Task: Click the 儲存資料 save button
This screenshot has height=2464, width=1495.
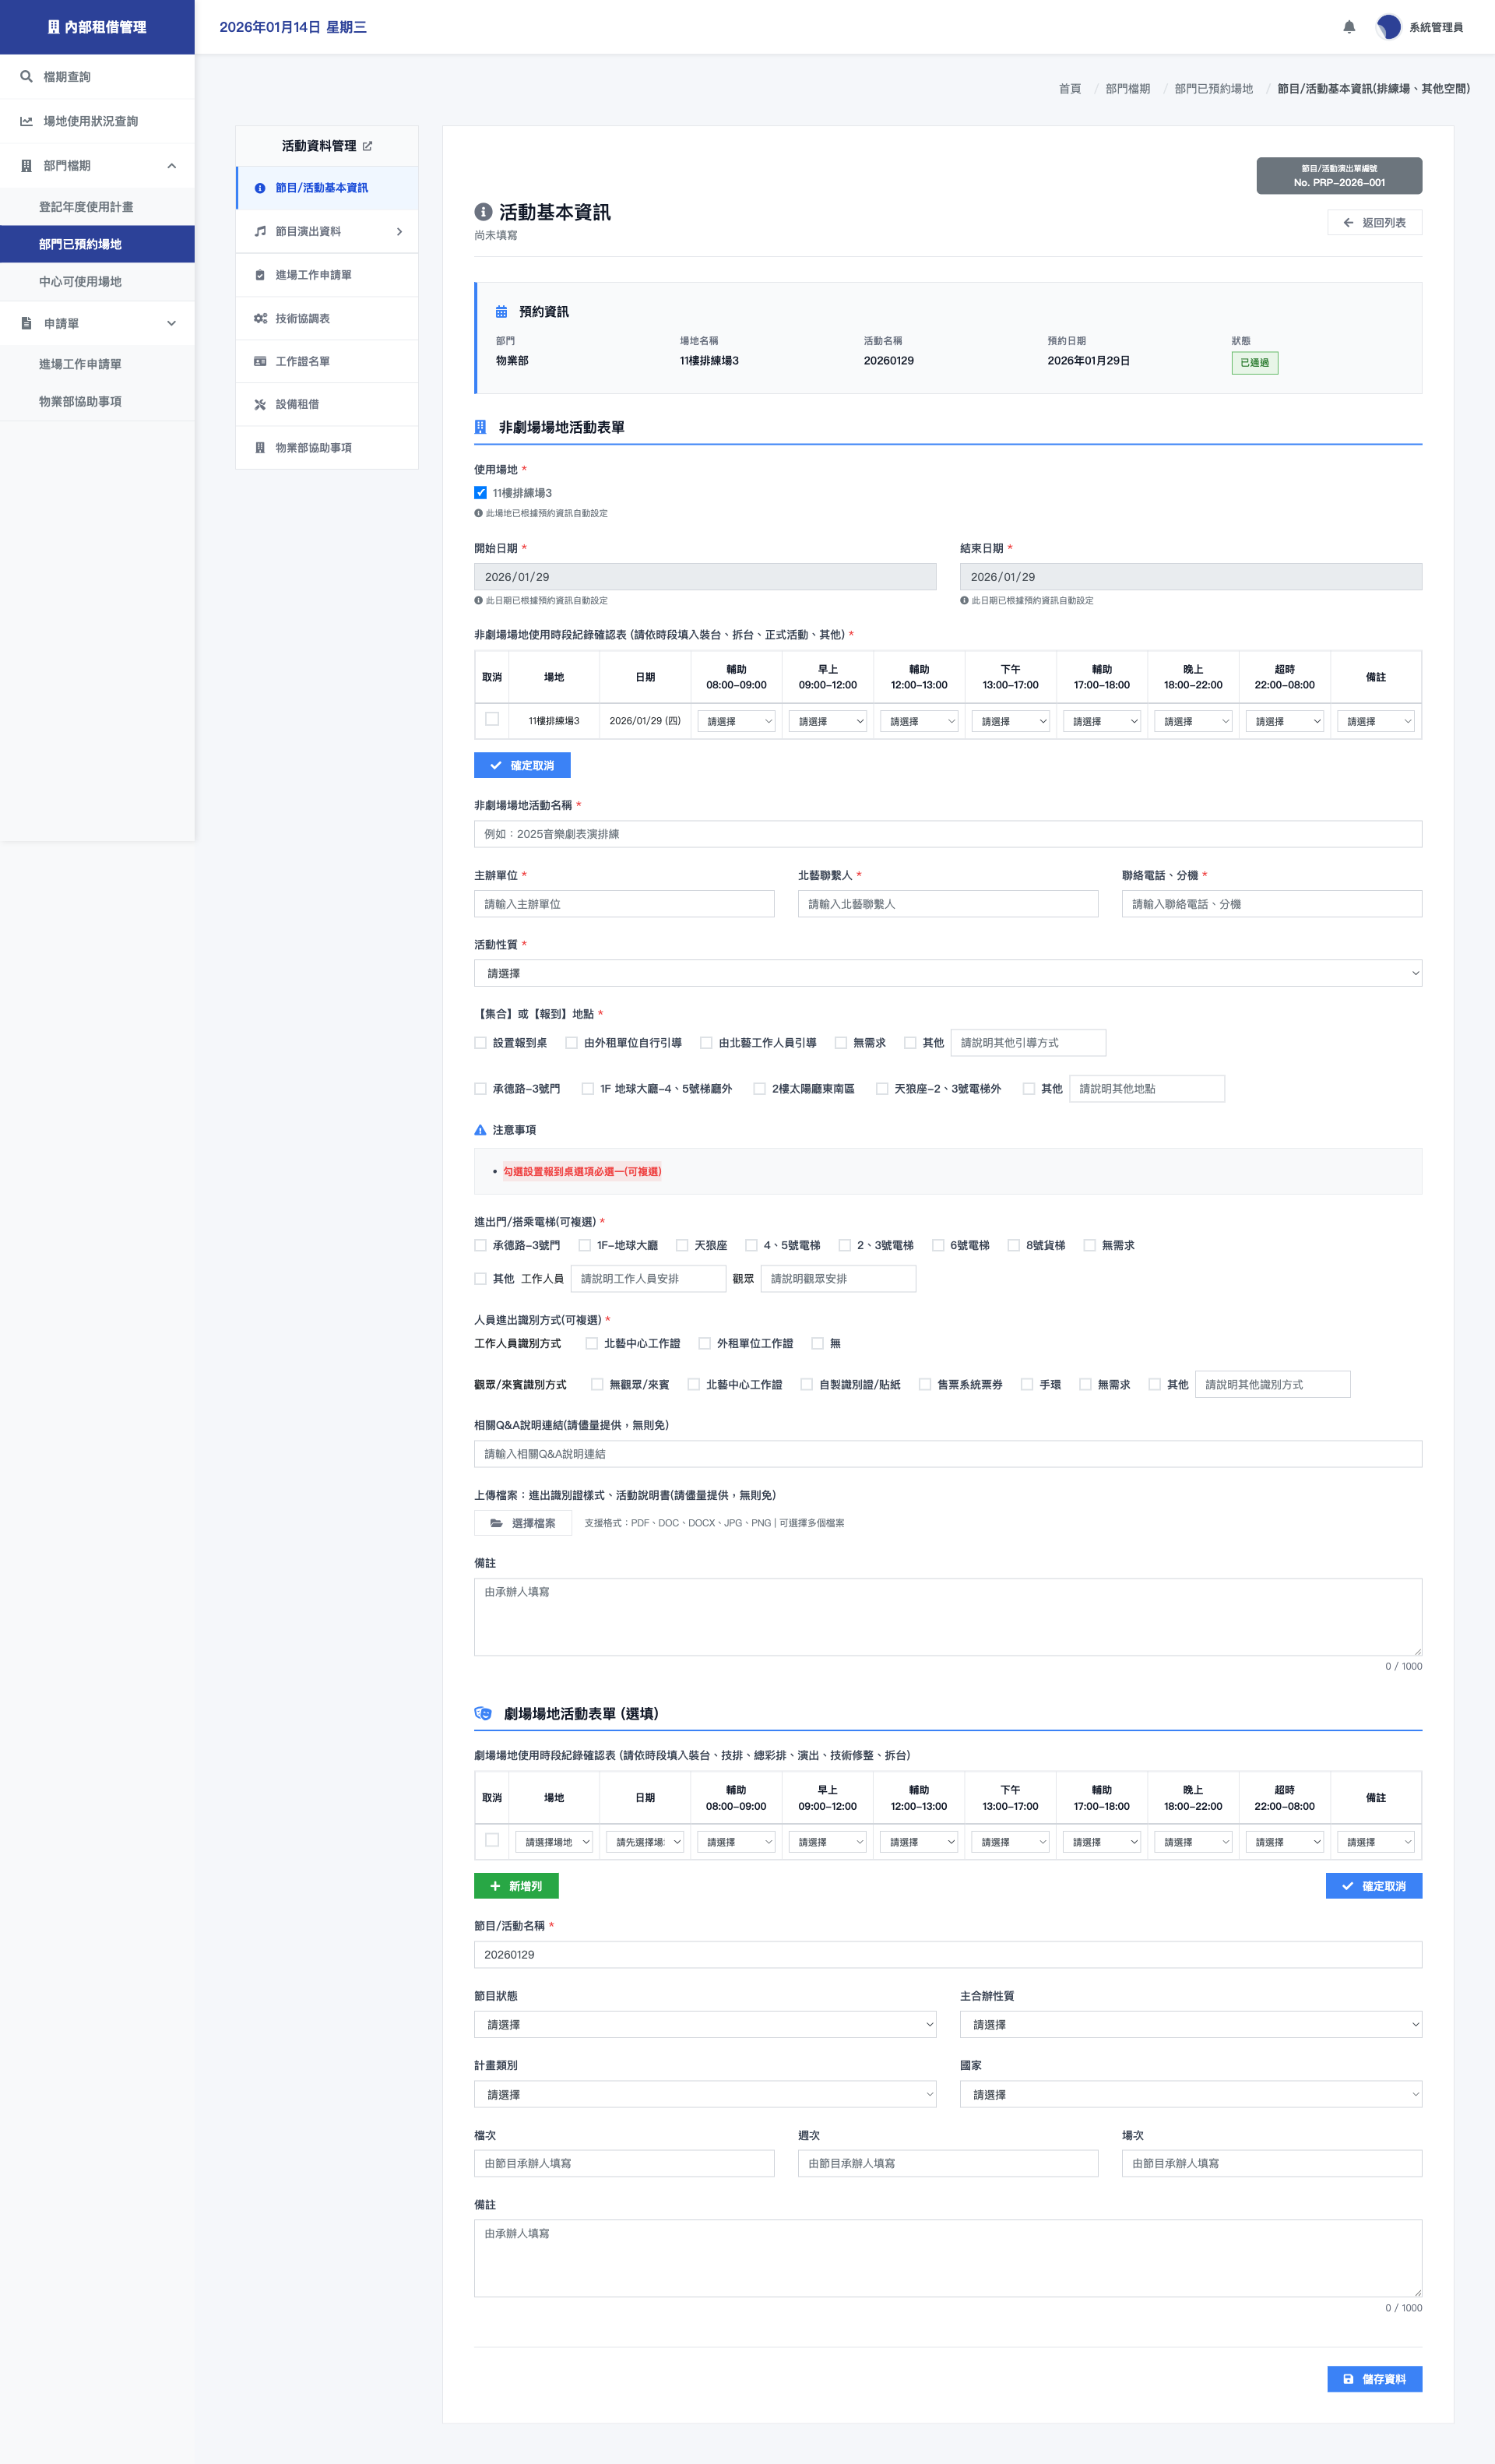Action: pyautogui.click(x=1374, y=2379)
